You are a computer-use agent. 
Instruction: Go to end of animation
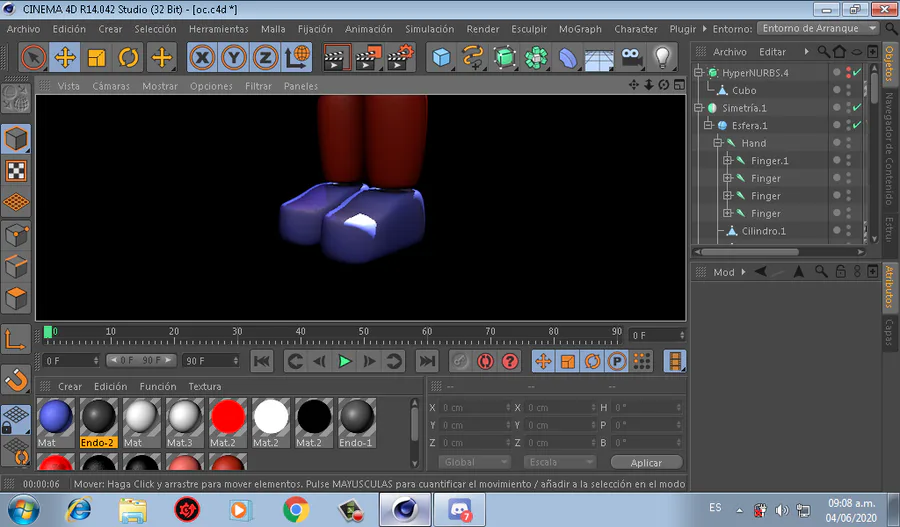pos(427,361)
